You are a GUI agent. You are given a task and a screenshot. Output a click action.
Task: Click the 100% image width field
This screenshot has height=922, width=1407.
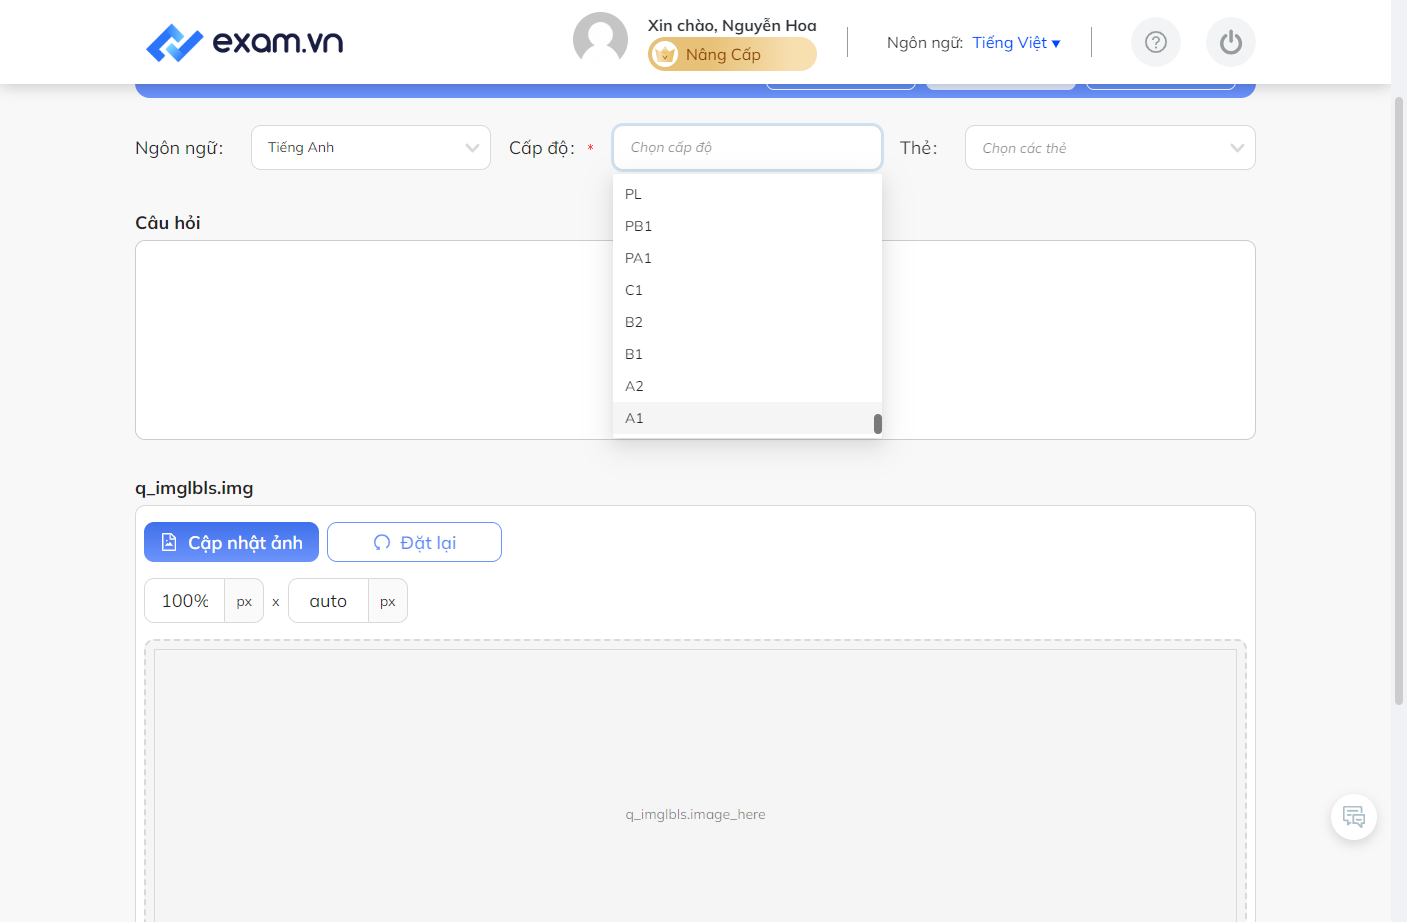click(x=185, y=601)
